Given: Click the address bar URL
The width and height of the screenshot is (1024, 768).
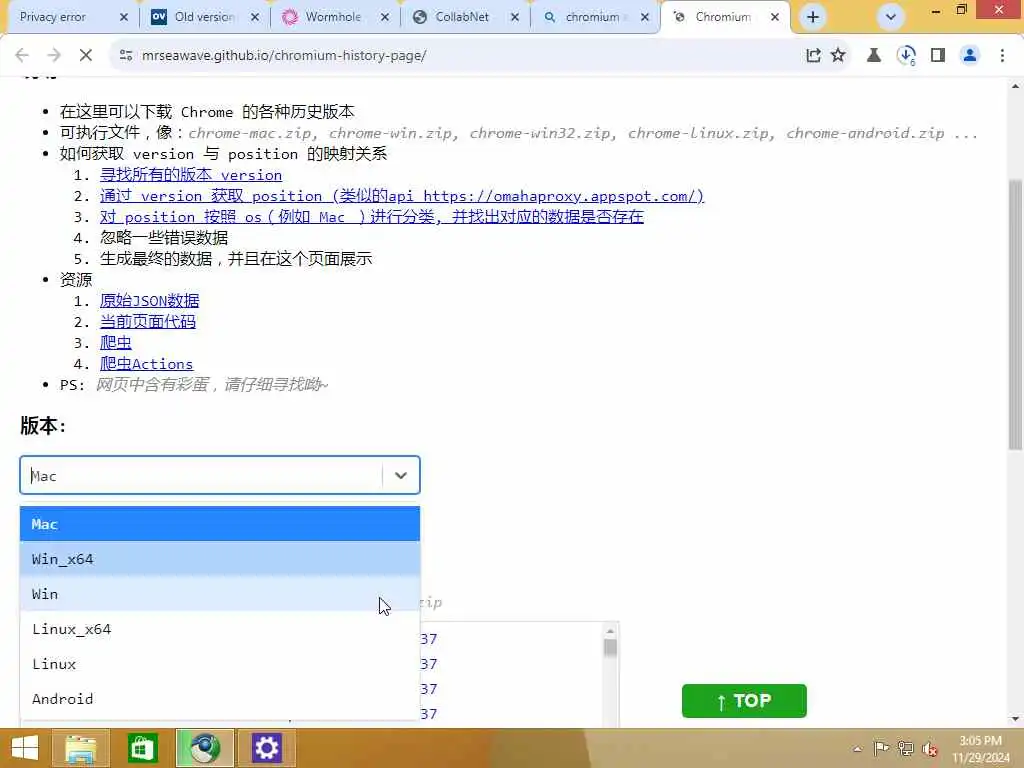Looking at the screenshot, I should (284, 56).
